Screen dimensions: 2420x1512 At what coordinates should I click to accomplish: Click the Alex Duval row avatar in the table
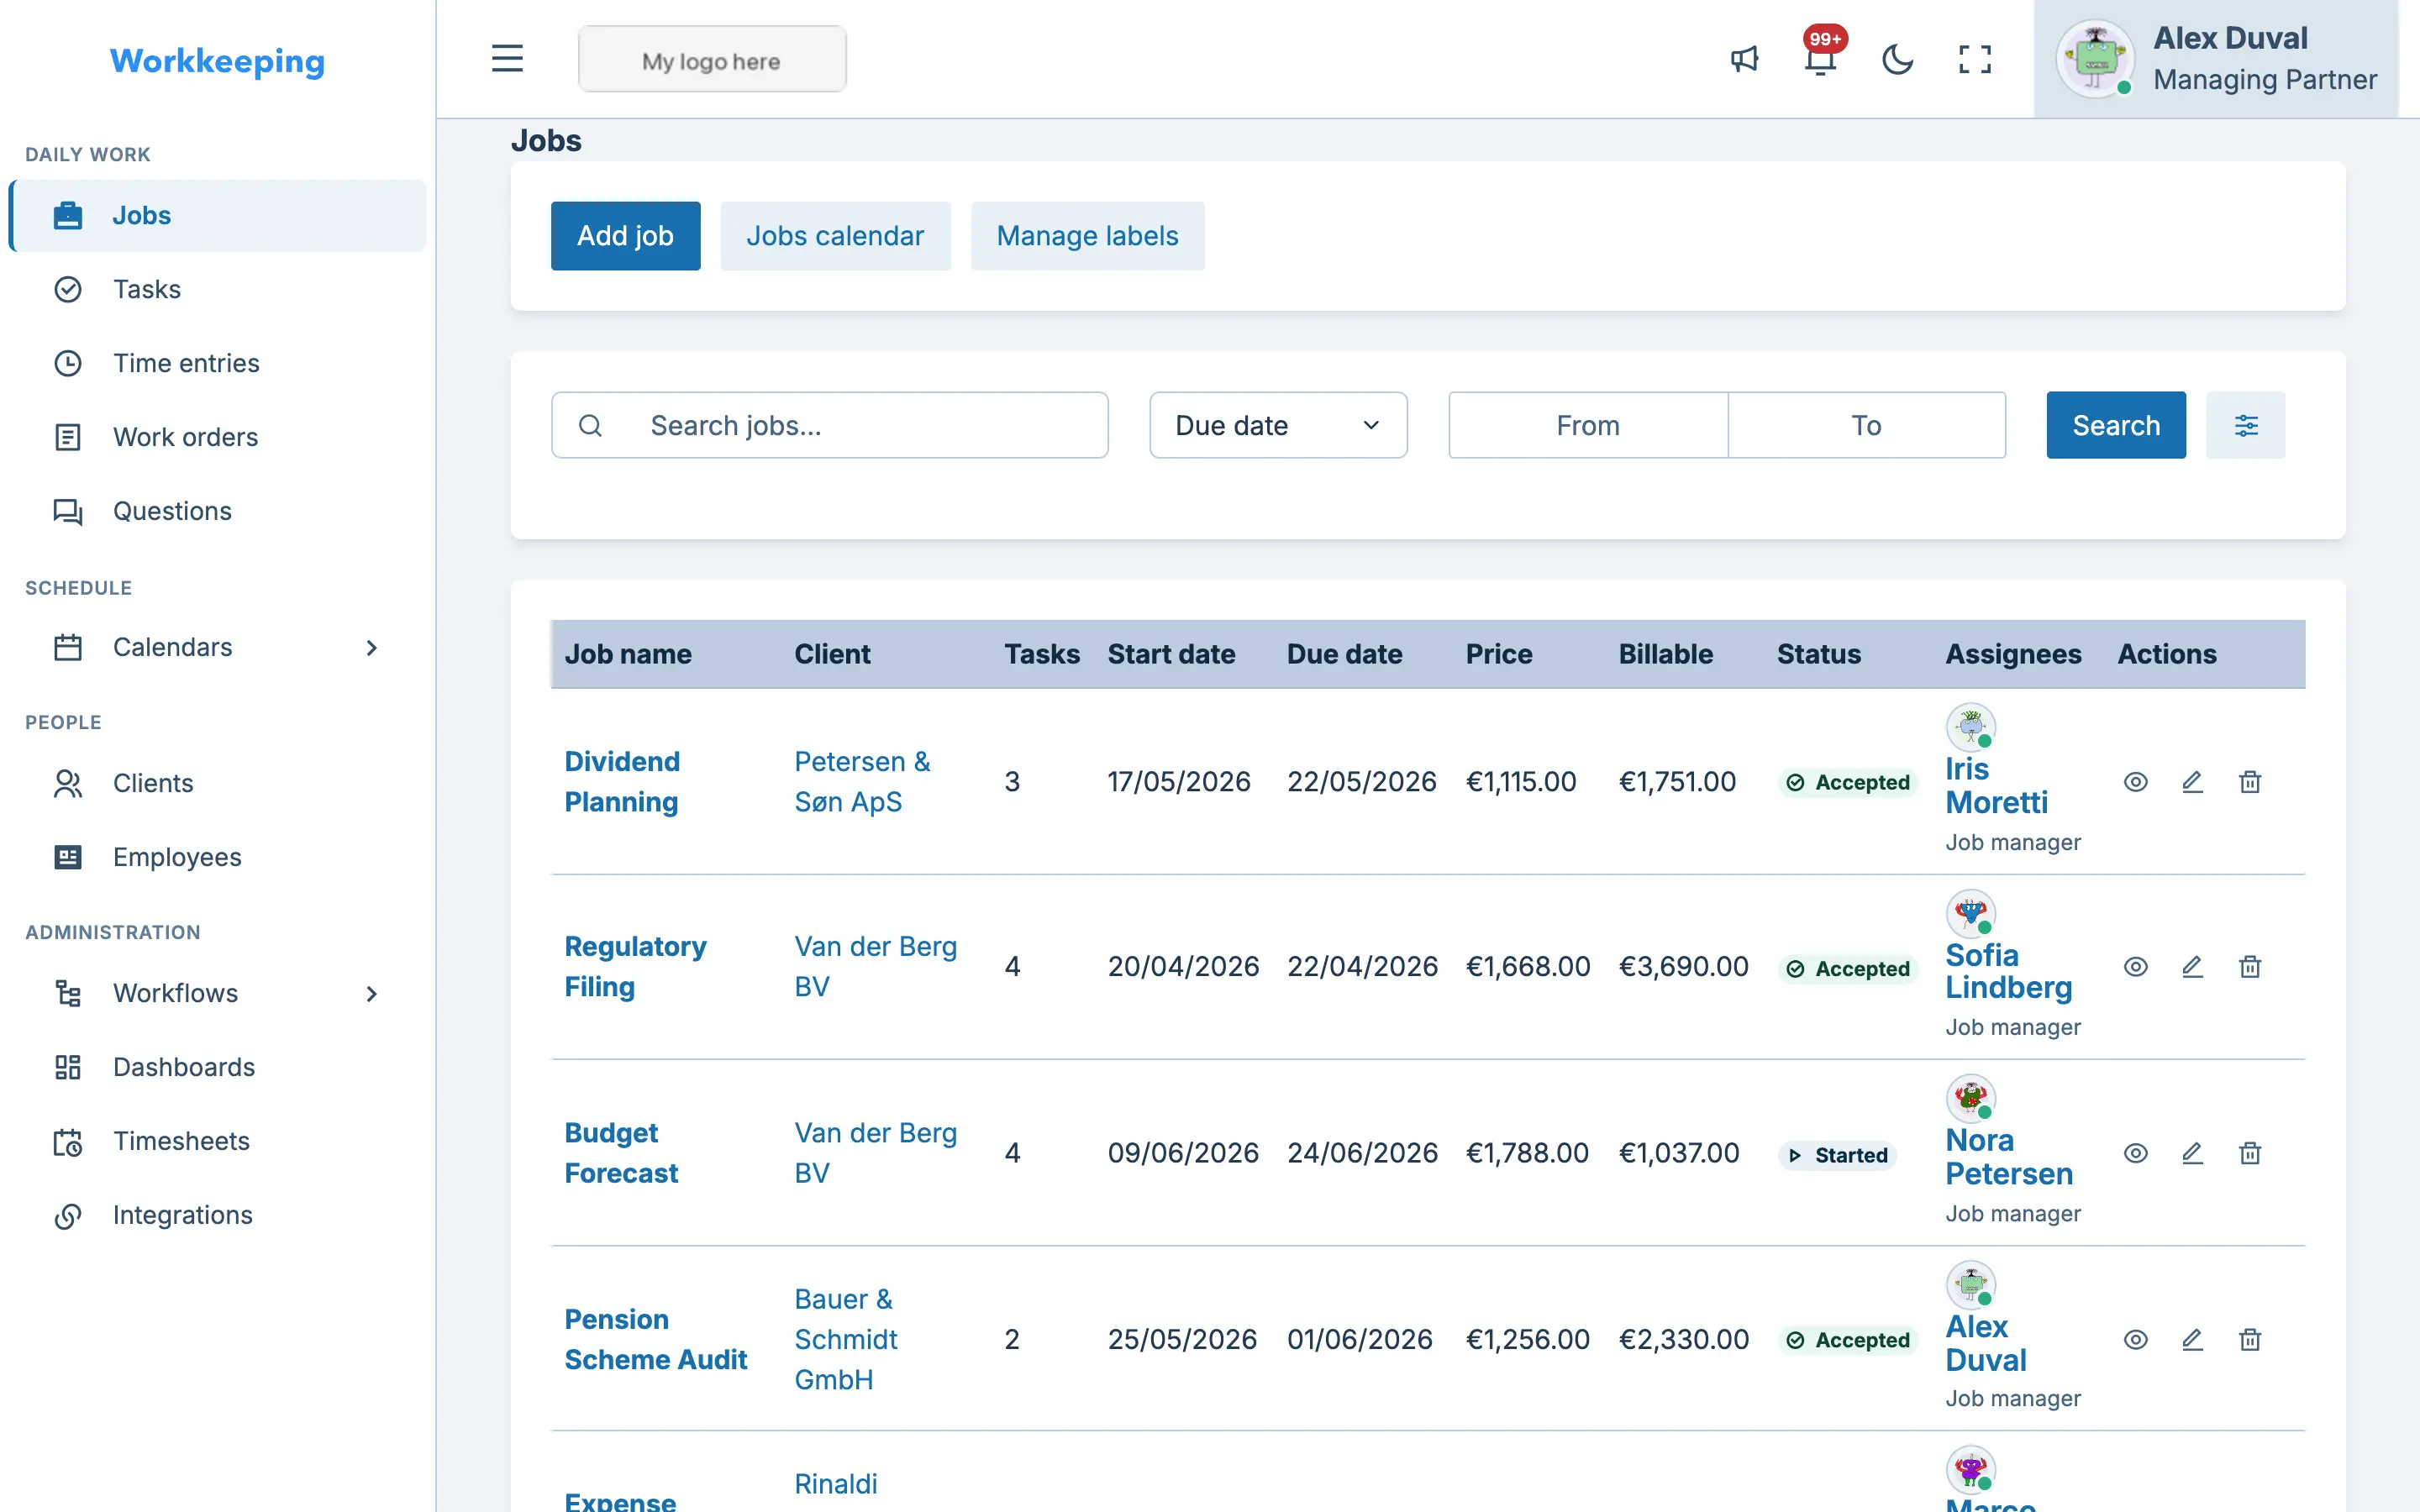(1970, 1284)
